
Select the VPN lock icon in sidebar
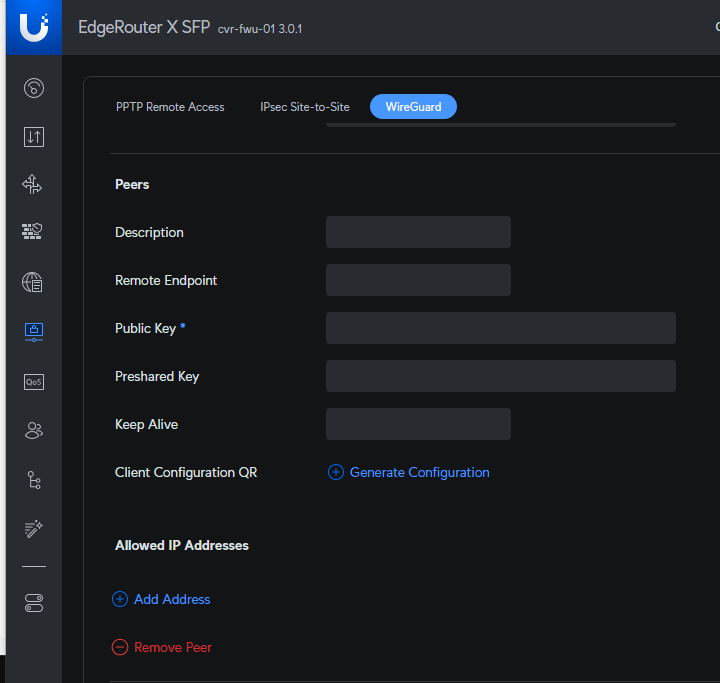[33, 331]
